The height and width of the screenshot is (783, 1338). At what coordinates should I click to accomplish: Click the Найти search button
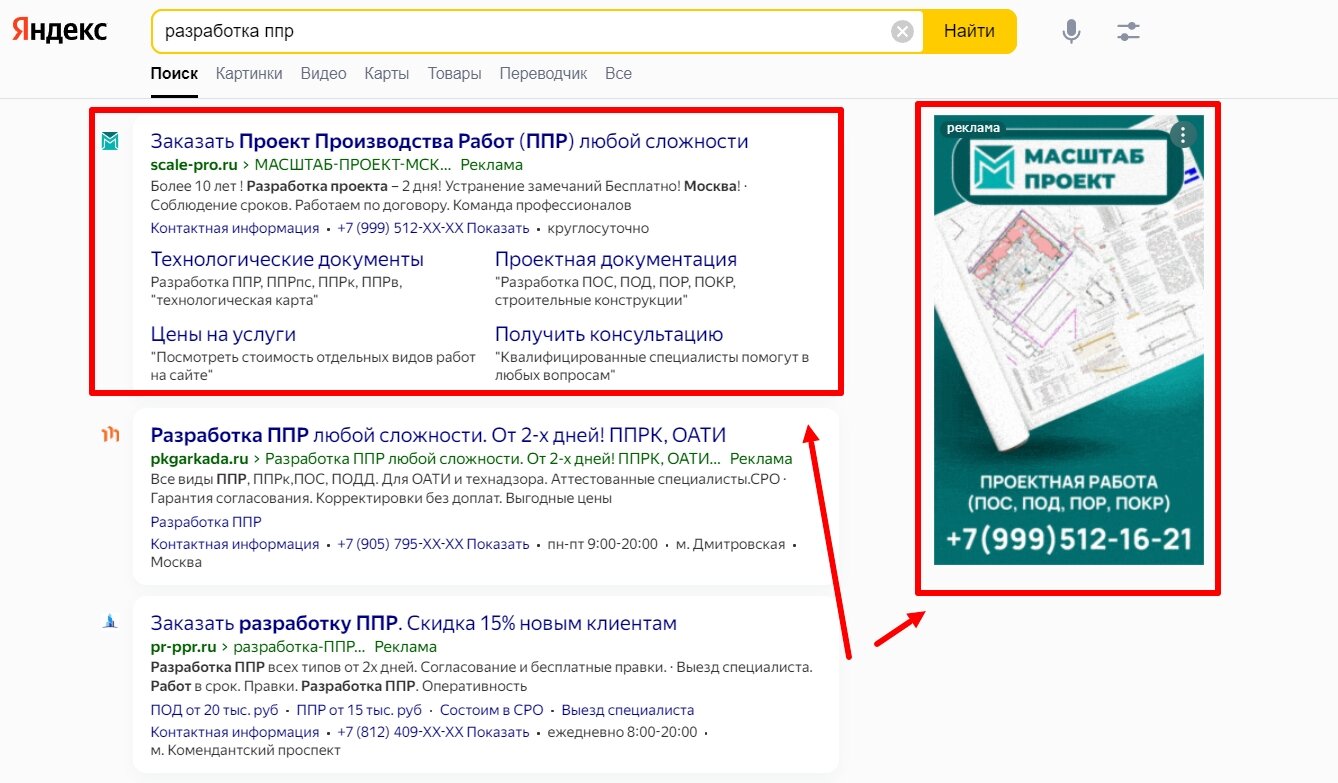(969, 31)
